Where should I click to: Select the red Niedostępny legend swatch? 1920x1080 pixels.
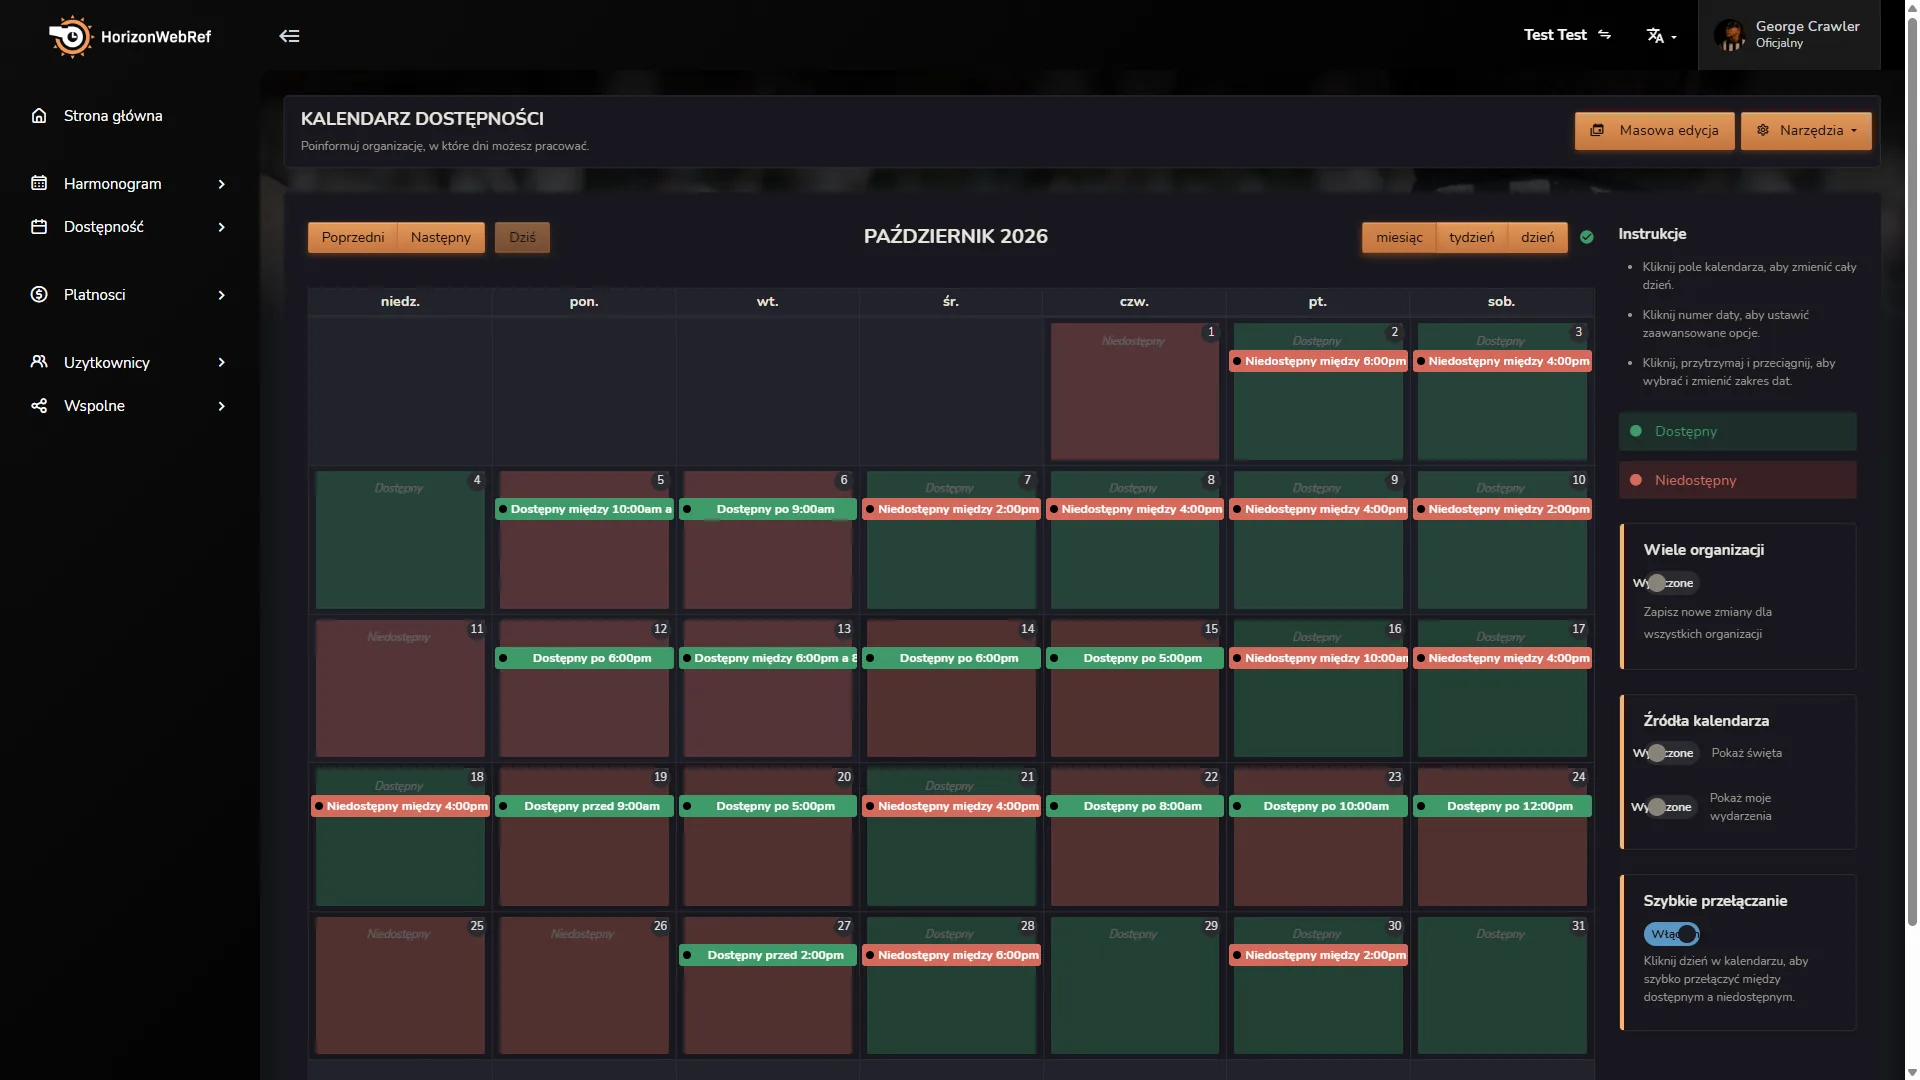(x=1738, y=481)
